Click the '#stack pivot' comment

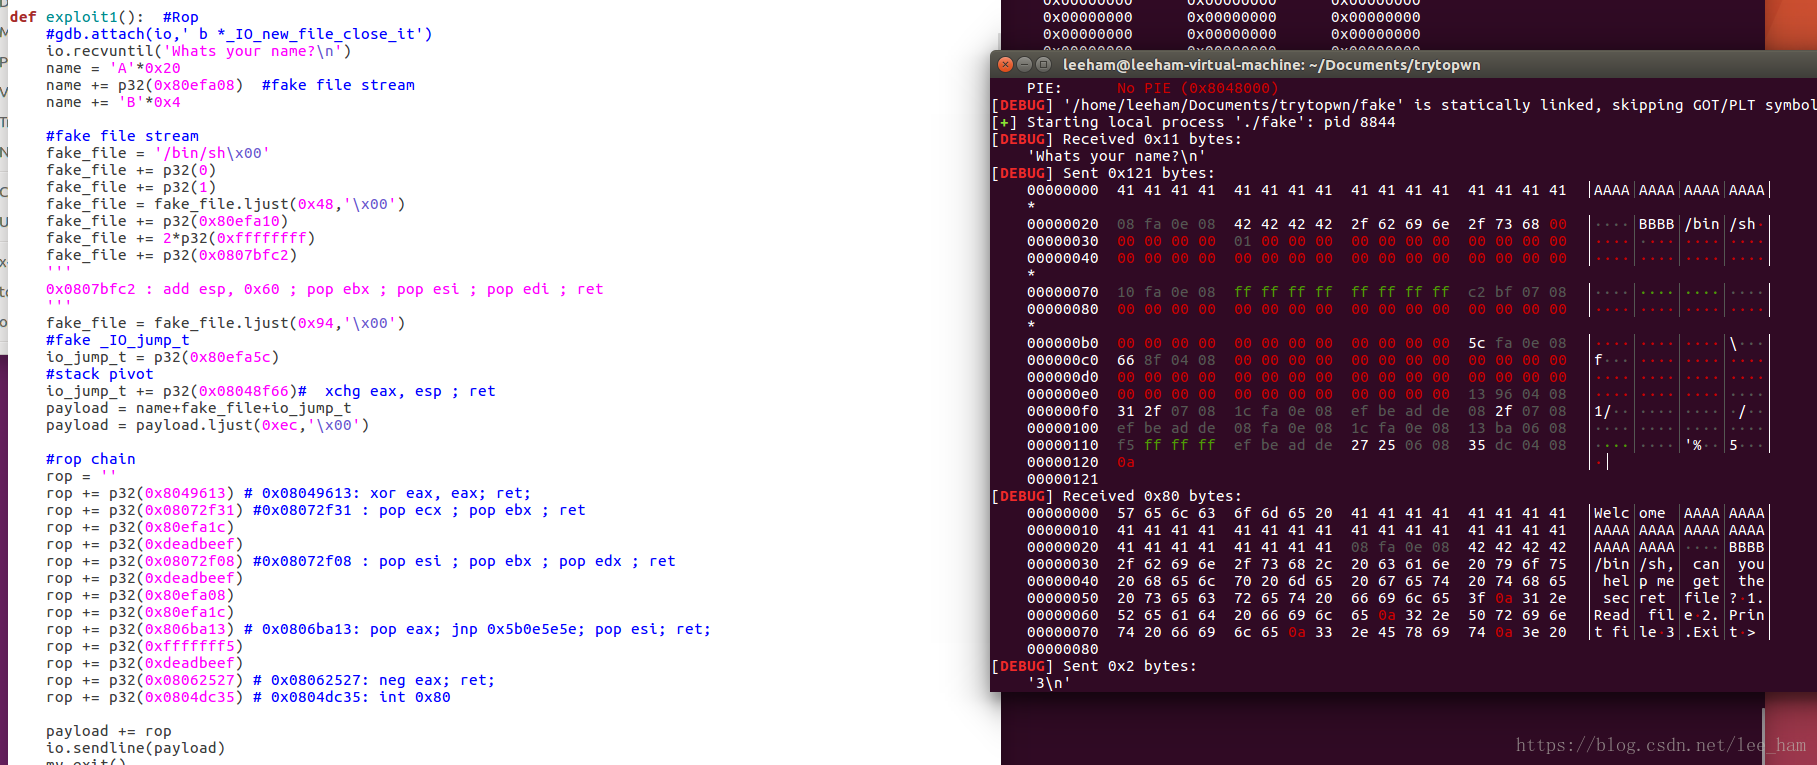pos(100,374)
